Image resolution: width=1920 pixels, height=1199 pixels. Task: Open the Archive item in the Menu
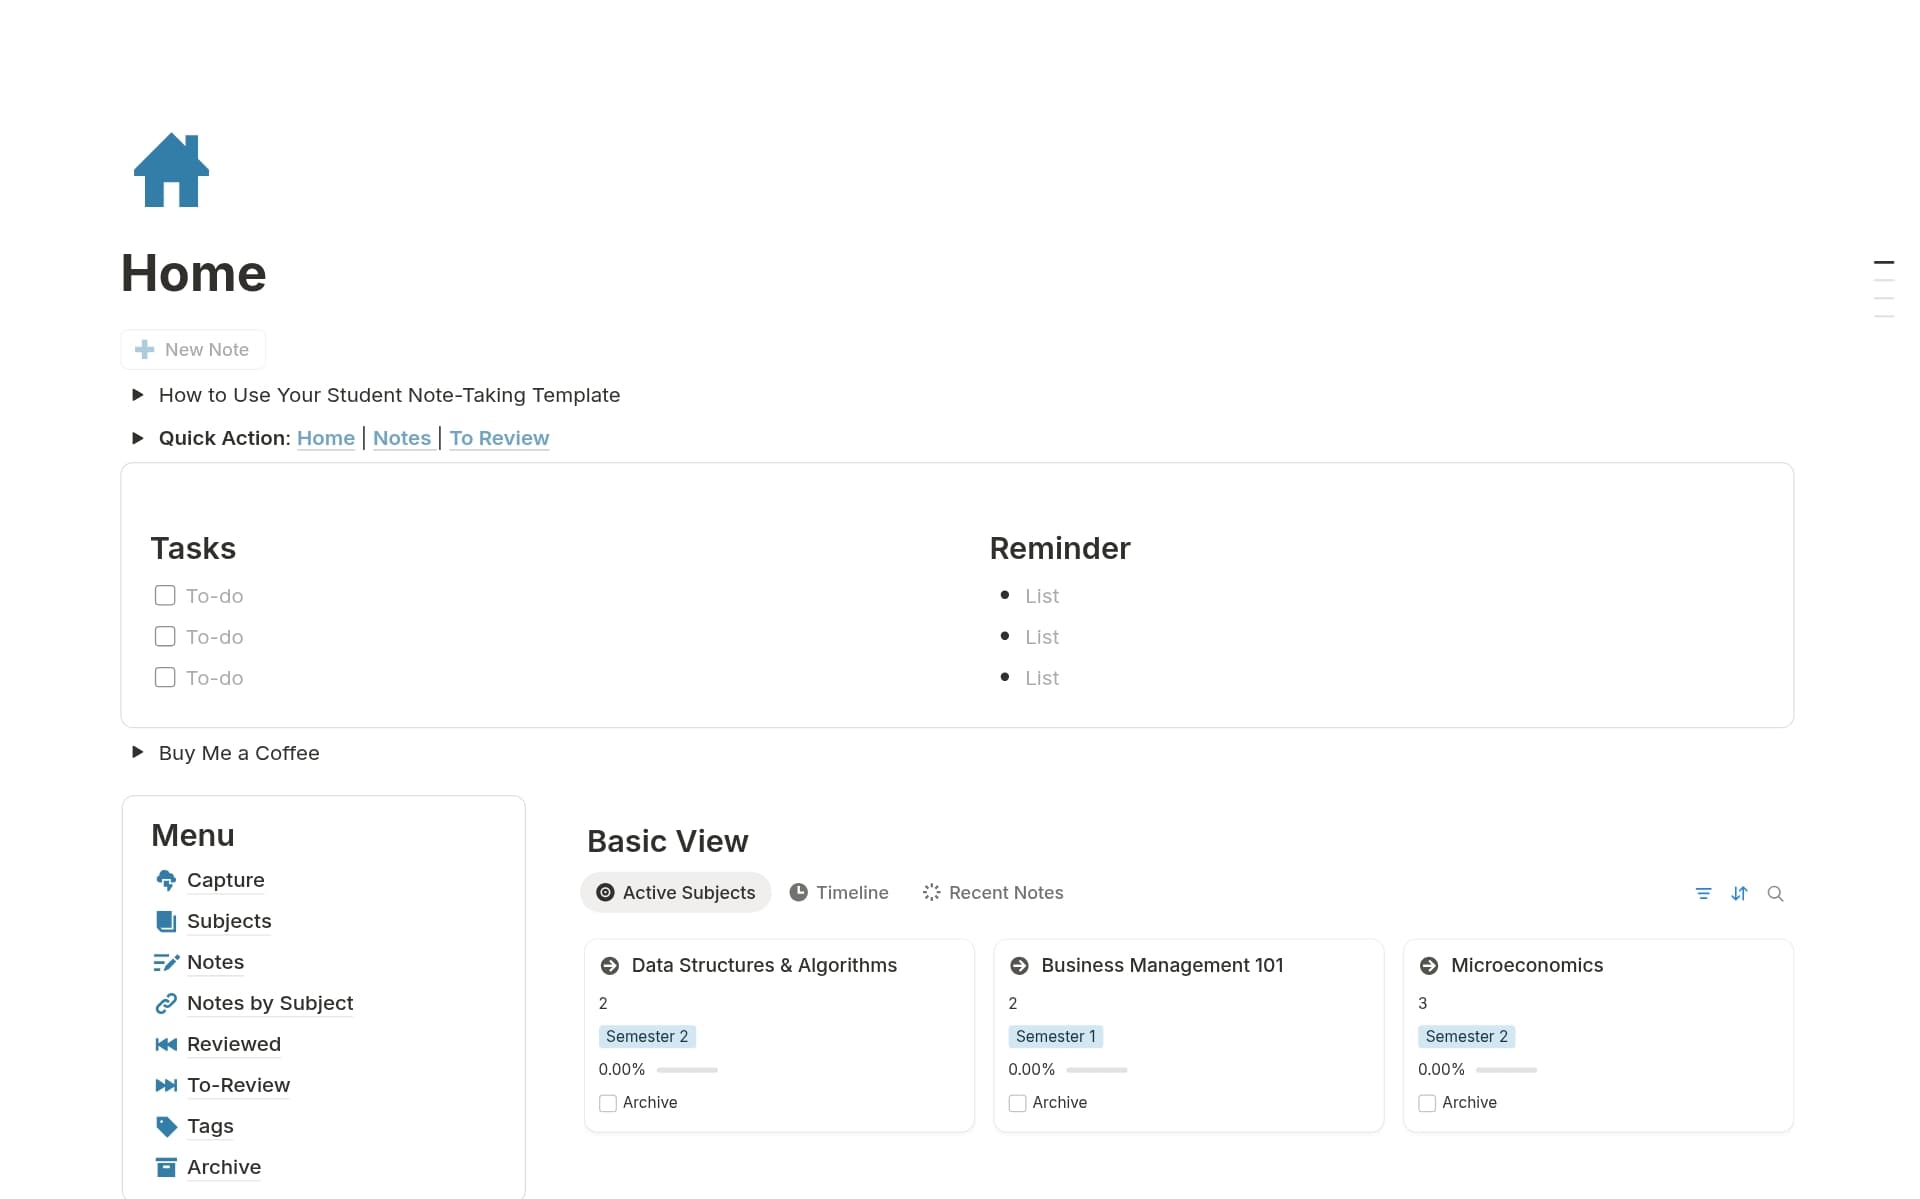tap(224, 1167)
